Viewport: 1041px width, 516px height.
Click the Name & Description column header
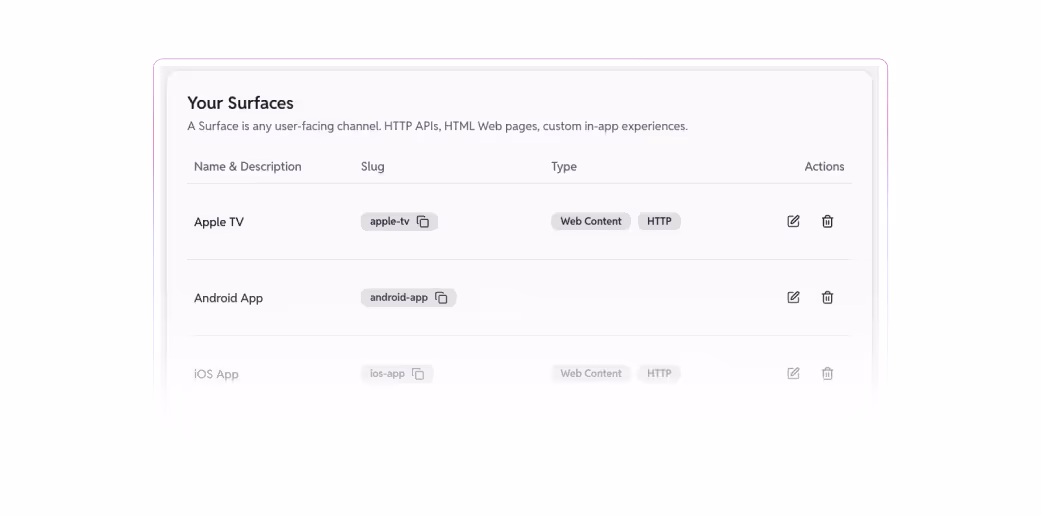tap(248, 167)
